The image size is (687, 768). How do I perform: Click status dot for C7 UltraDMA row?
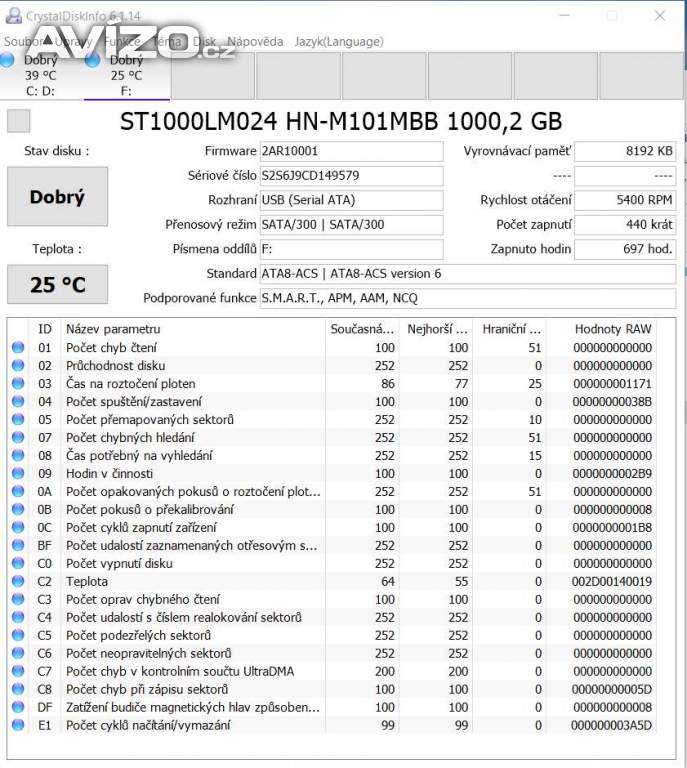pos(18,671)
